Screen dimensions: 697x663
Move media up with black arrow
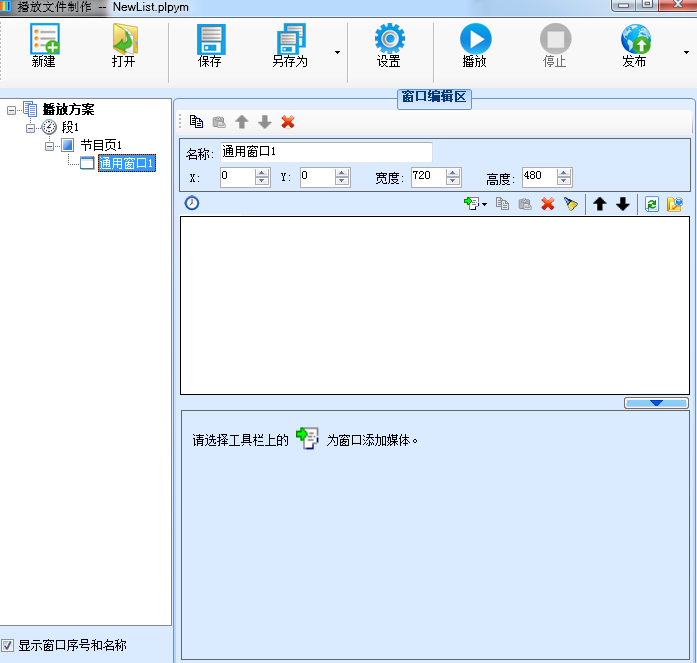coord(600,204)
